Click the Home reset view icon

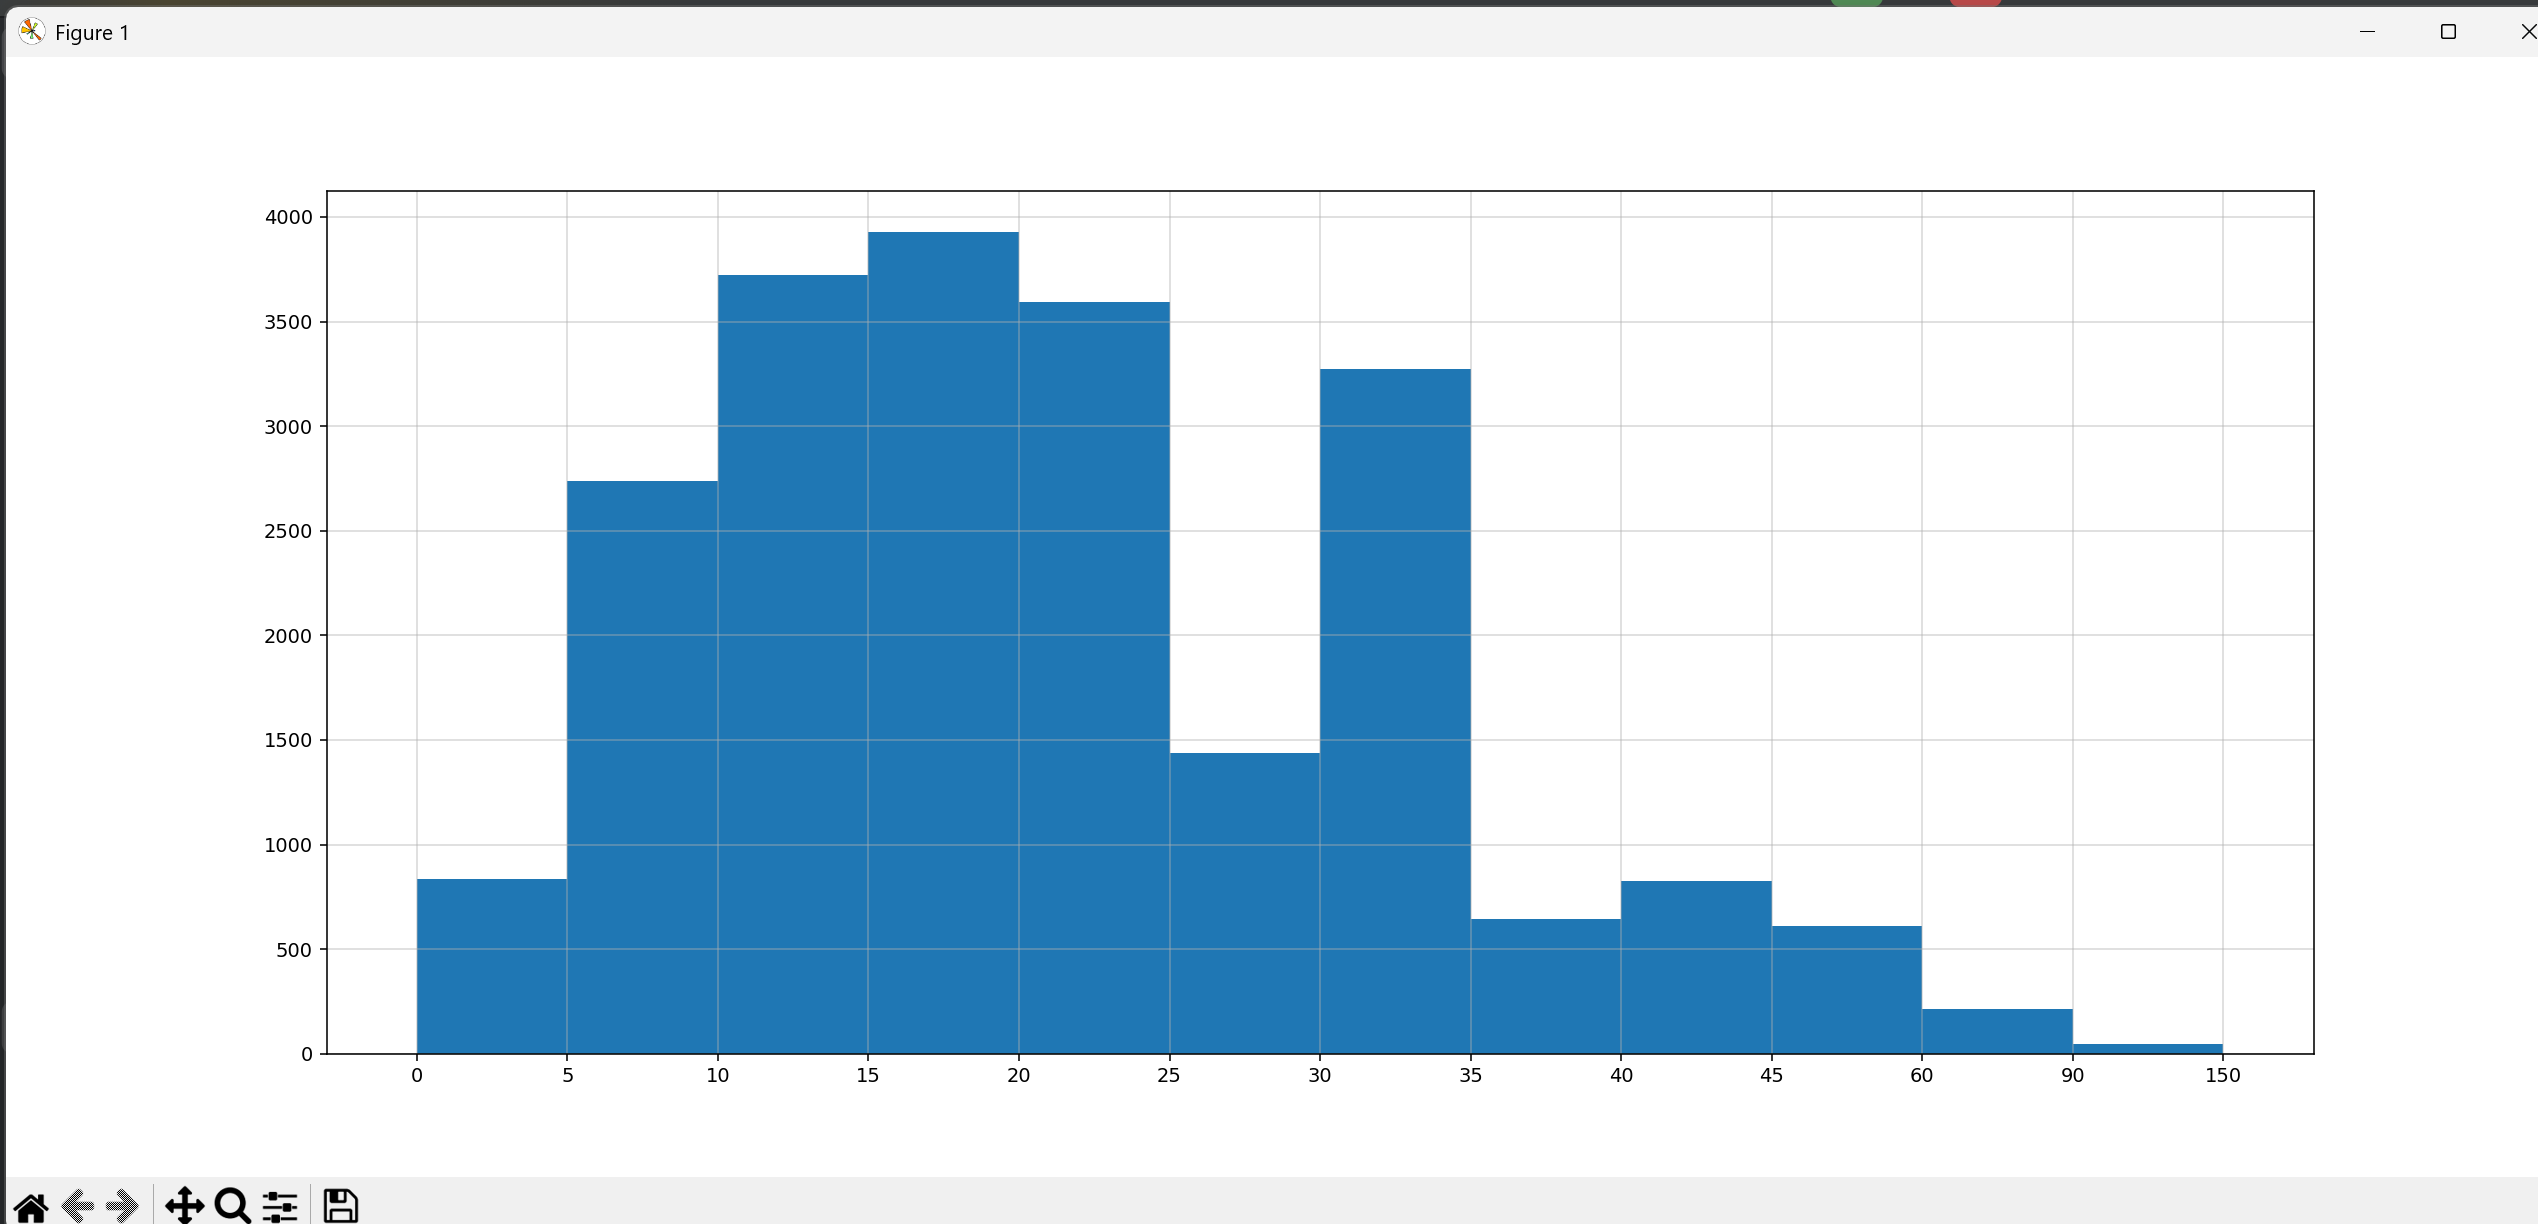pos(31,1206)
